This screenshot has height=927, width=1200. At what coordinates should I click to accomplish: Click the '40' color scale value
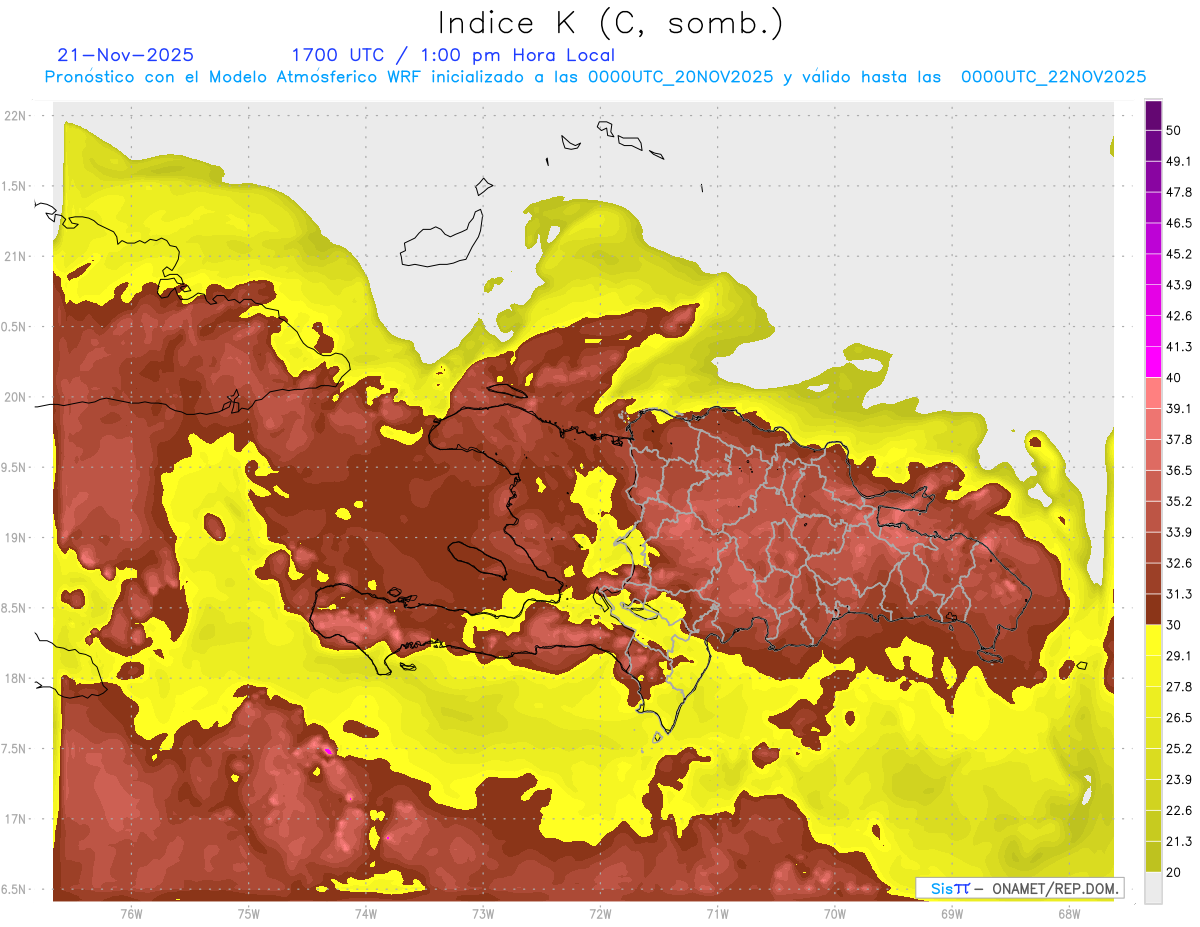[x=1174, y=378]
